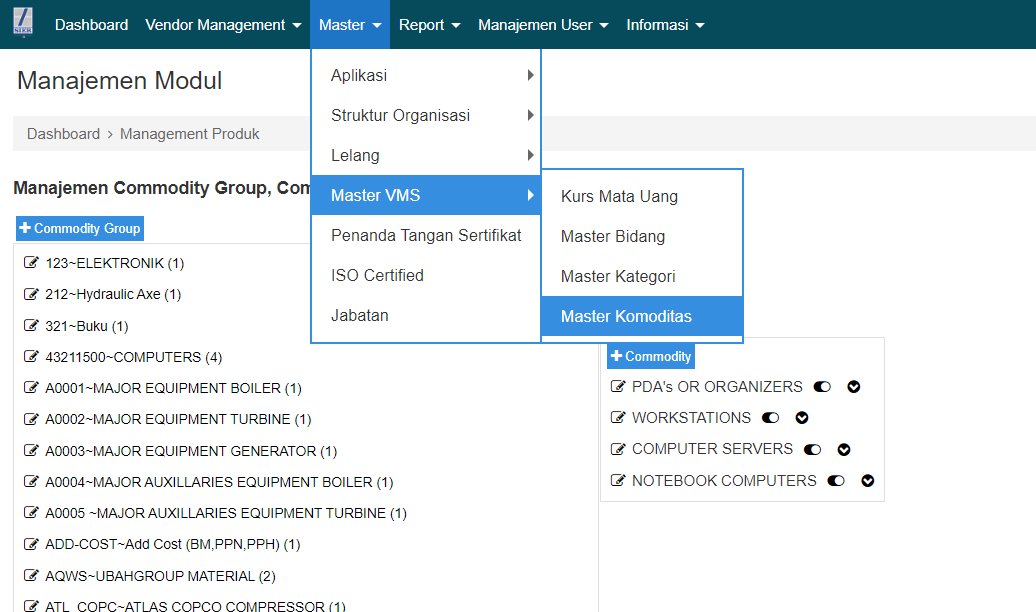The width and height of the screenshot is (1036, 612).
Task: Choose Kurs Mata Uang menu item
Action: point(619,197)
